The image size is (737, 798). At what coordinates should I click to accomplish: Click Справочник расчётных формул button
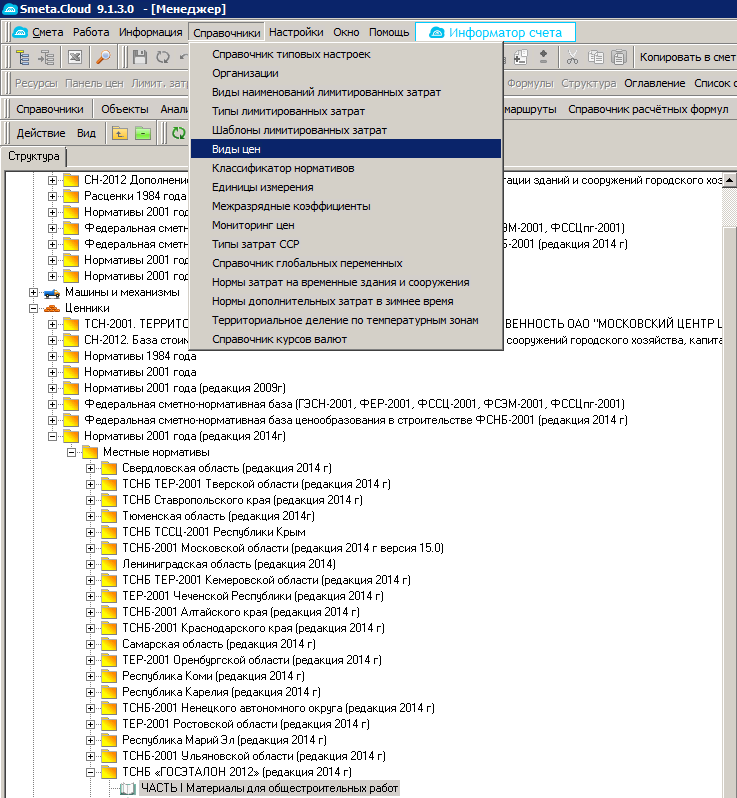pyautogui.click(x=648, y=109)
